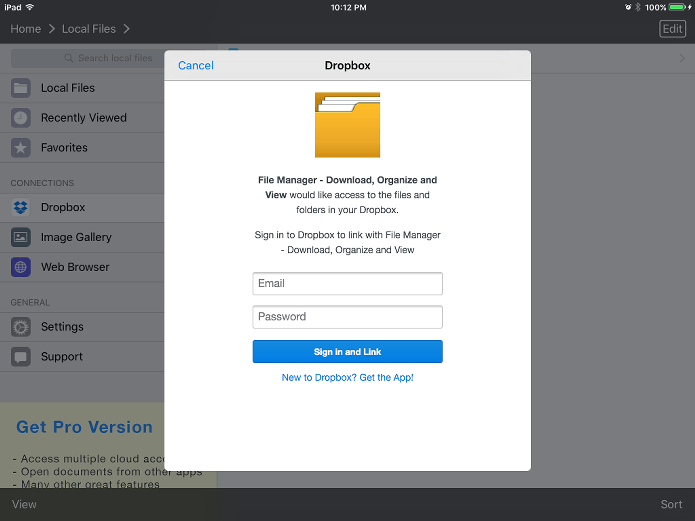Select the Recently Viewed label

click(84, 118)
